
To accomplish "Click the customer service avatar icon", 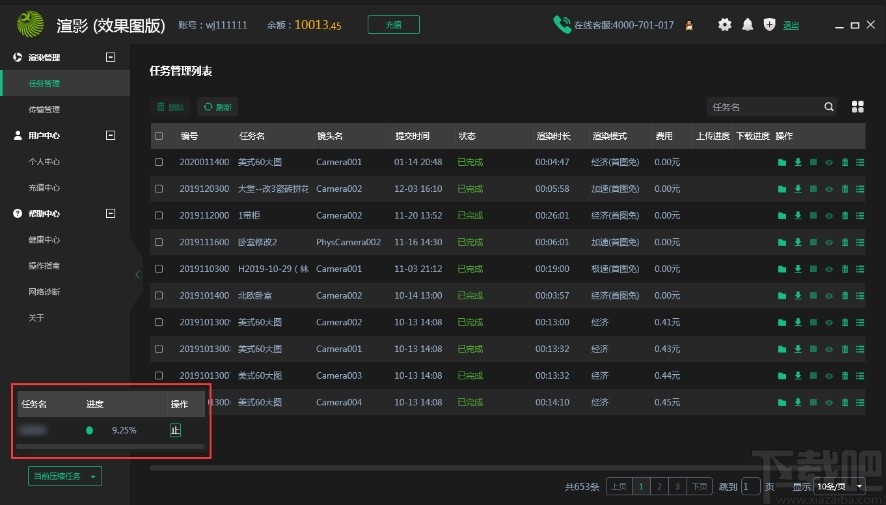I will click(x=689, y=25).
